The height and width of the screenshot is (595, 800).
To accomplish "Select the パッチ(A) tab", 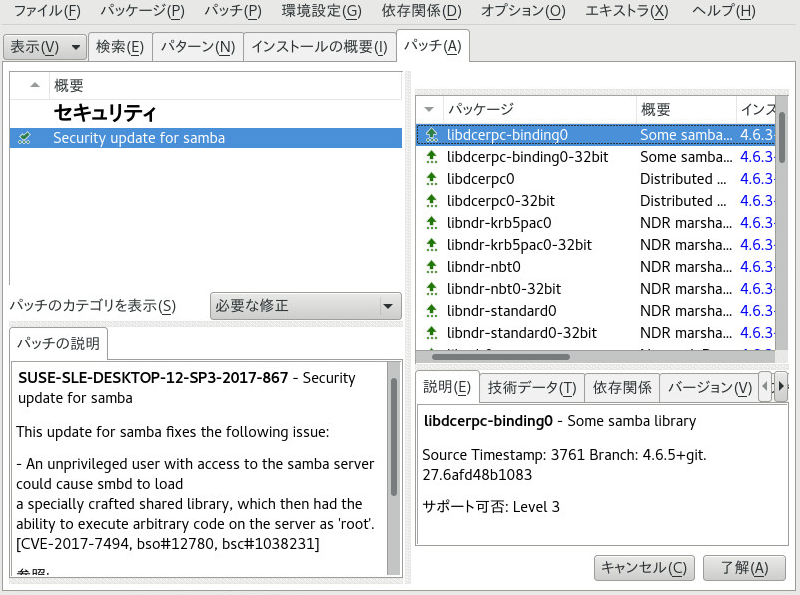I will (x=433, y=46).
